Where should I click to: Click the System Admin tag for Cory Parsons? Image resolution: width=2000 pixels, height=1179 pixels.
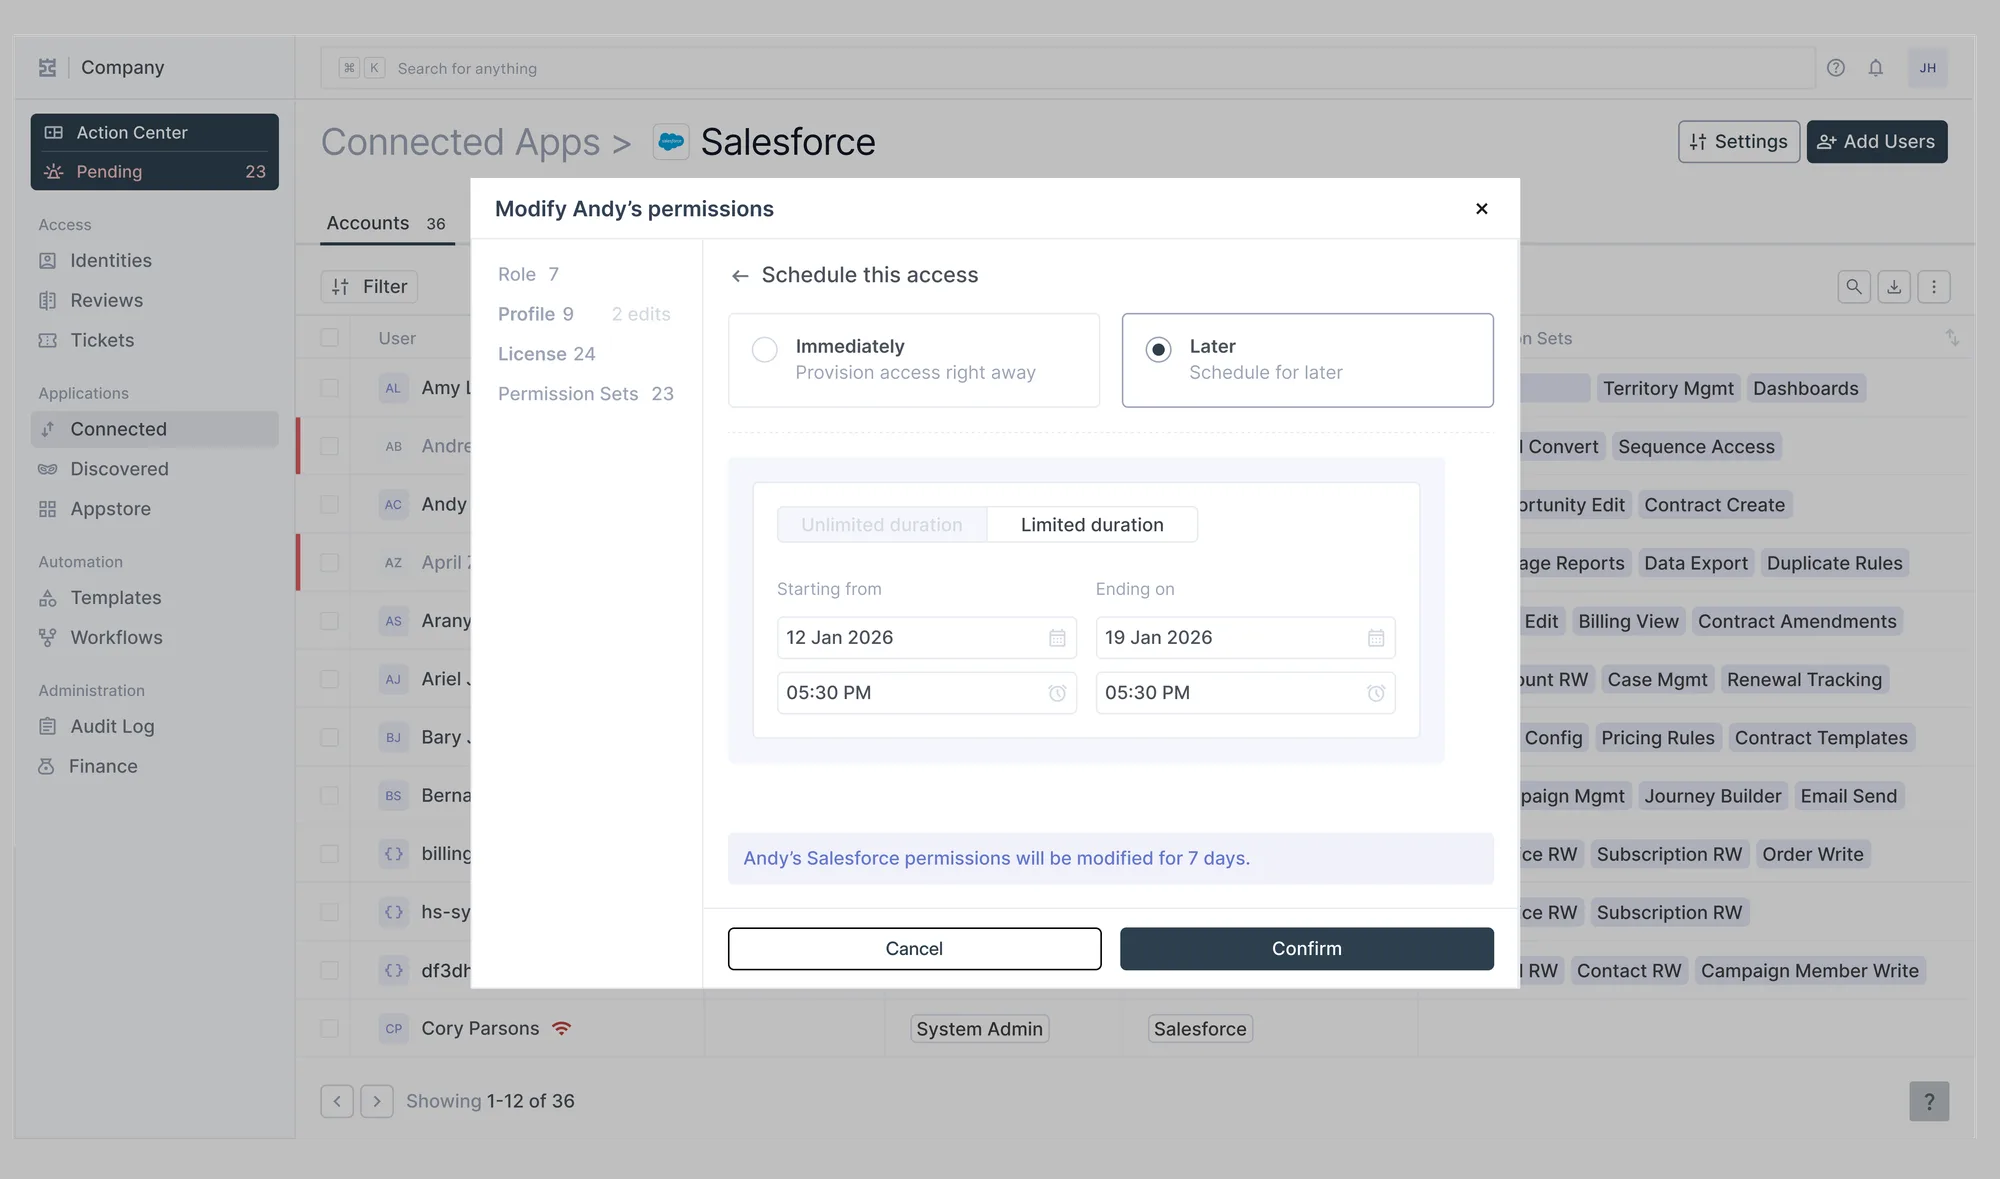coord(979,1029)
